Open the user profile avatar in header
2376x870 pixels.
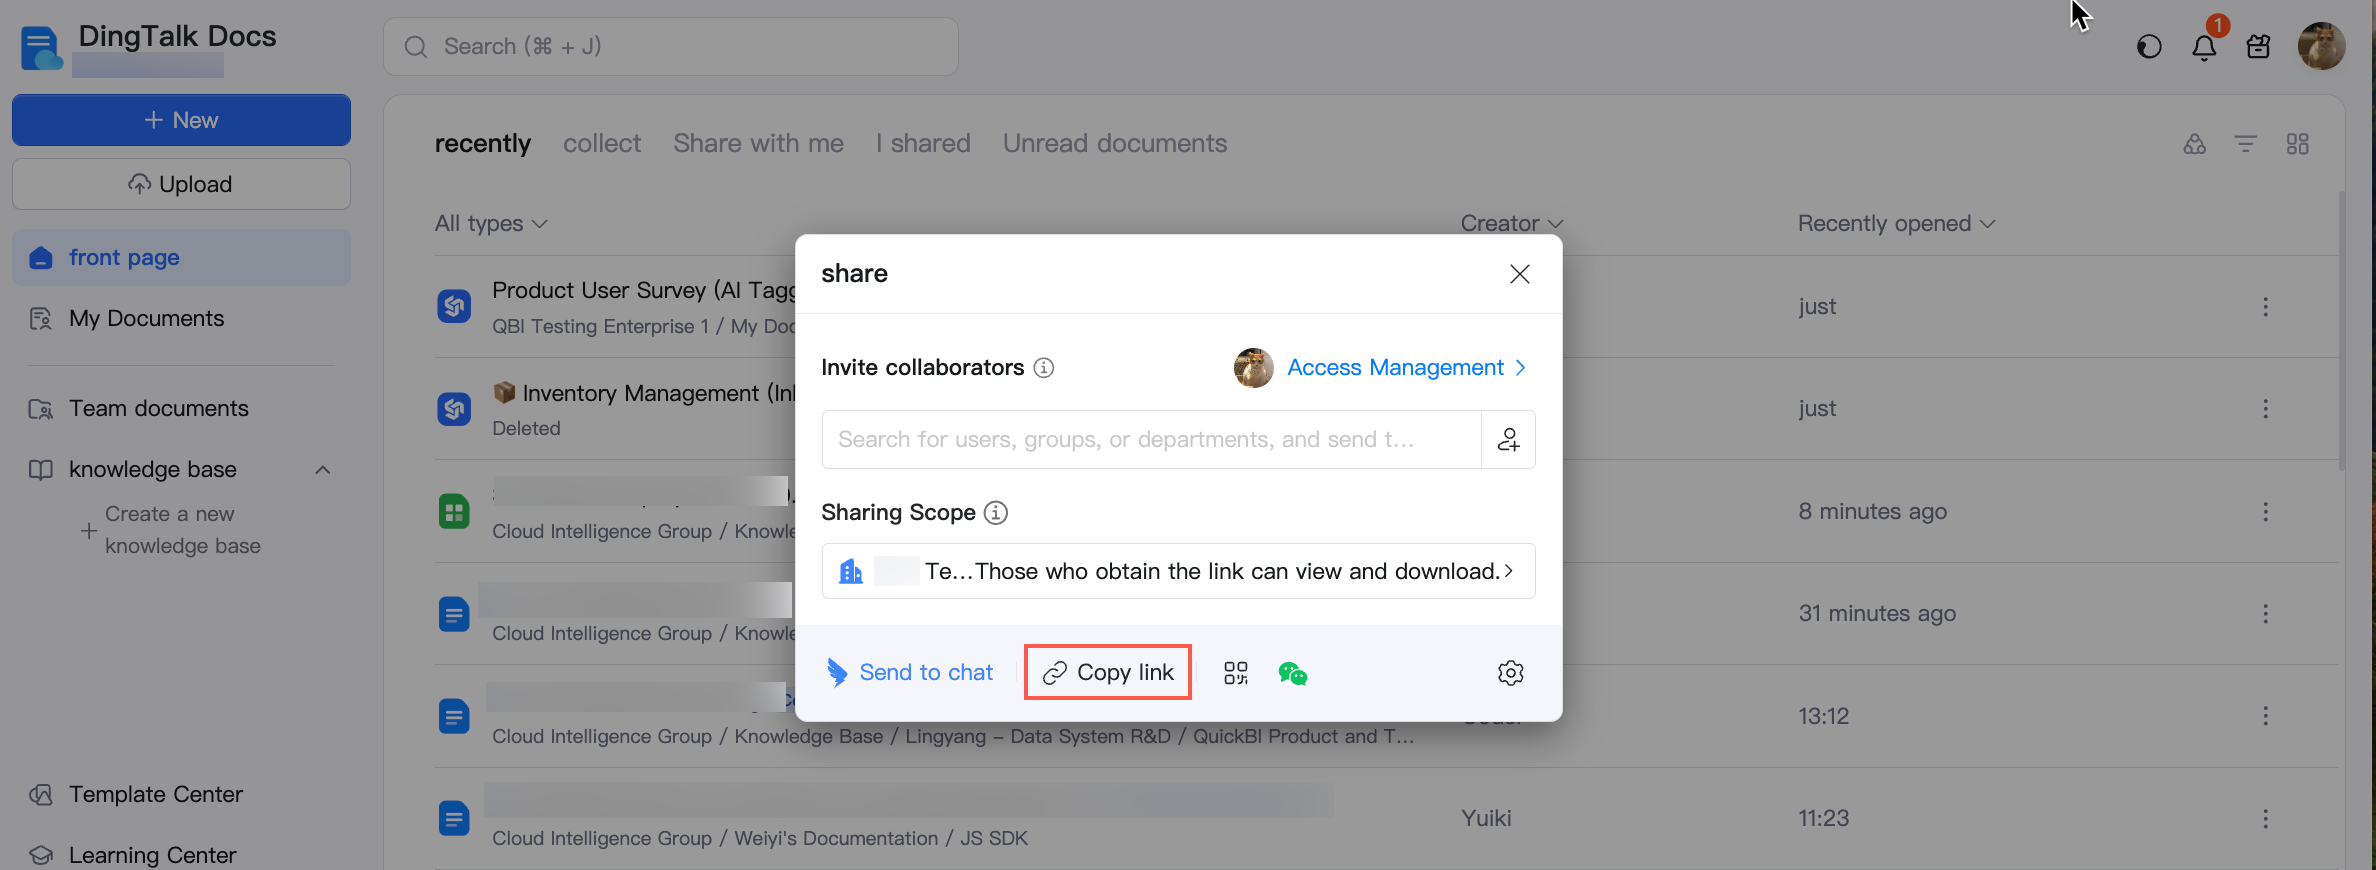(x=2321, y=46)
